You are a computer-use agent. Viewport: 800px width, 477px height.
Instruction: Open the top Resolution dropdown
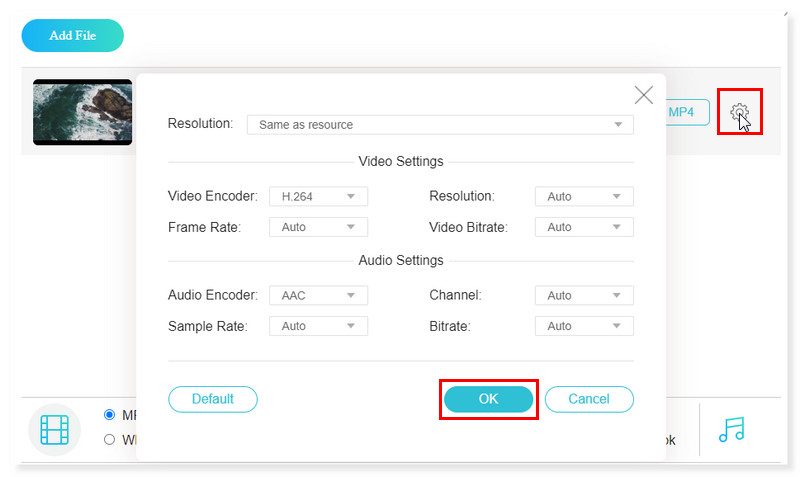(440, 125)
